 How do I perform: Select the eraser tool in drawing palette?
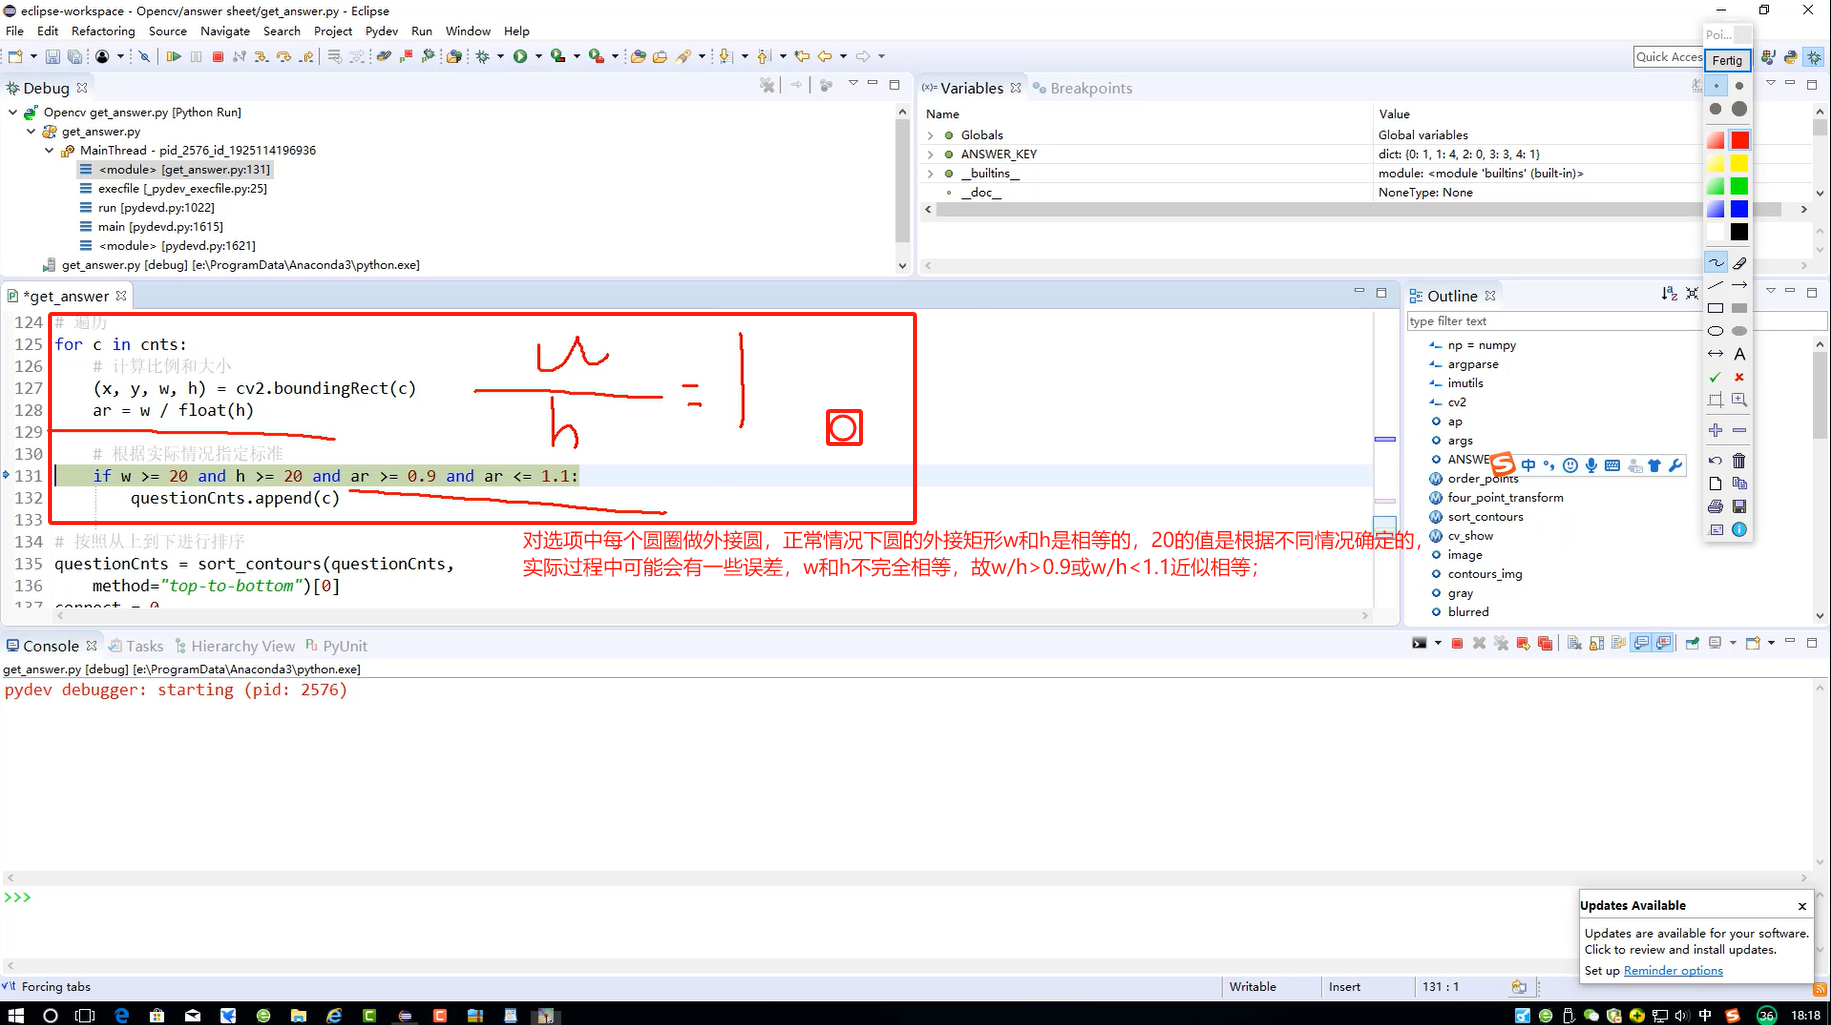[x=1739, y=263]
